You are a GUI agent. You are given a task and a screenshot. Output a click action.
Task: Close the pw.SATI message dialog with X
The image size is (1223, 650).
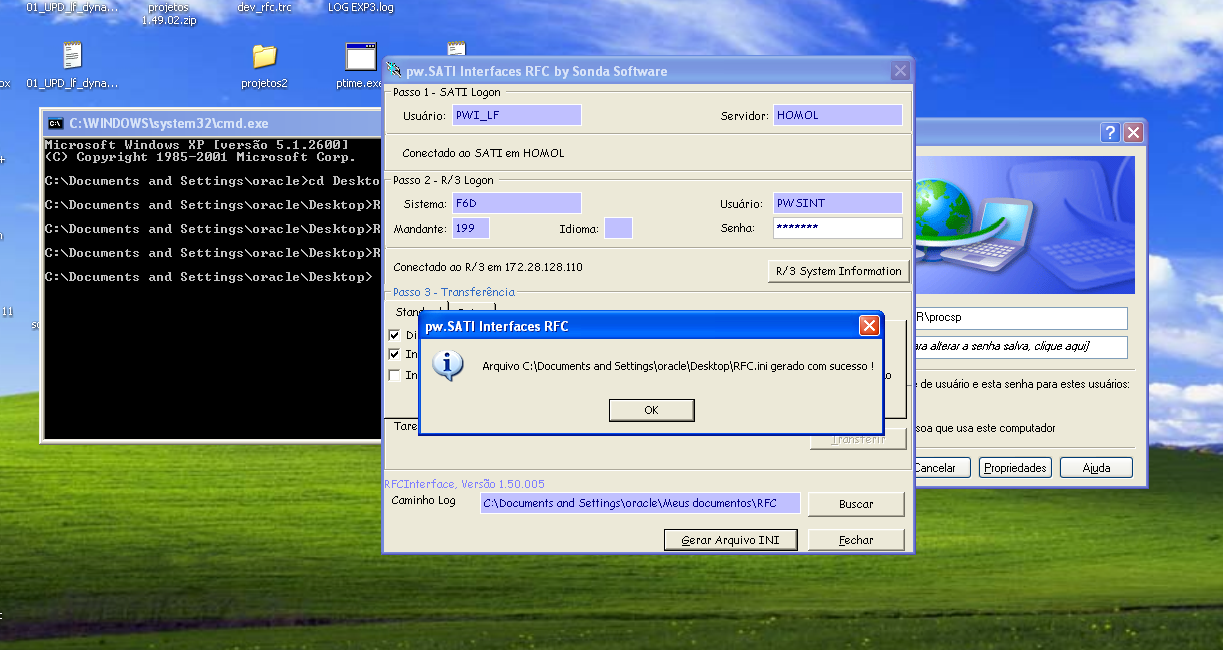869,326
